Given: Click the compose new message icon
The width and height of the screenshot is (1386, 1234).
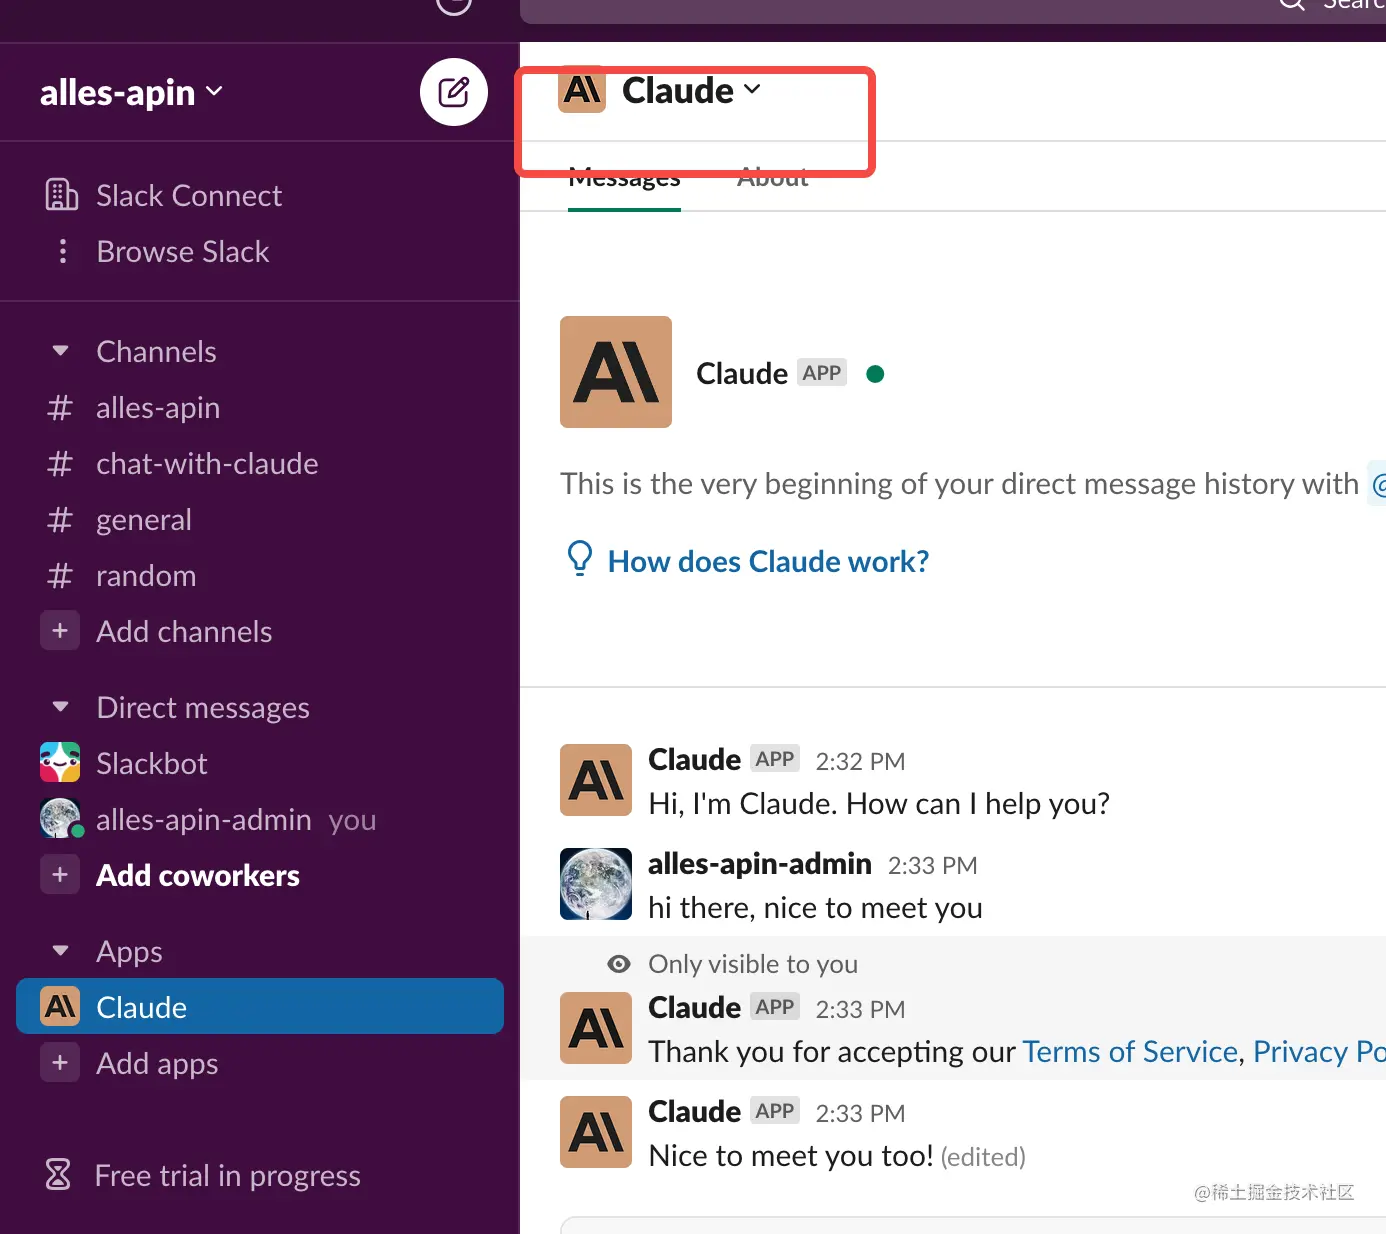Looking at the screenshot, I should click(454, 92).
